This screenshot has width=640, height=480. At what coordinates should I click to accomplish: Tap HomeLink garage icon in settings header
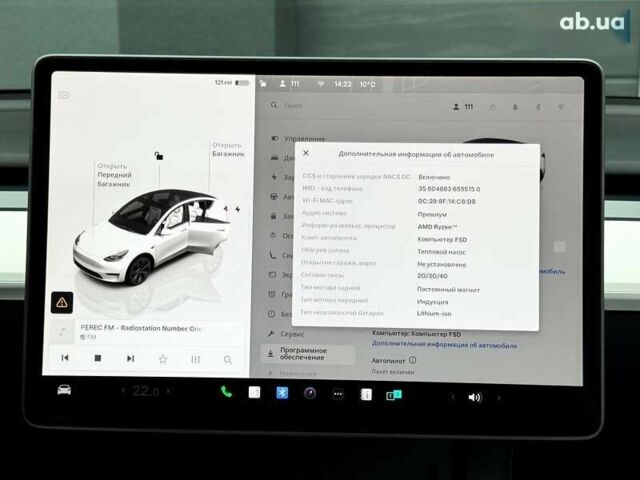[x=493, y=107]
